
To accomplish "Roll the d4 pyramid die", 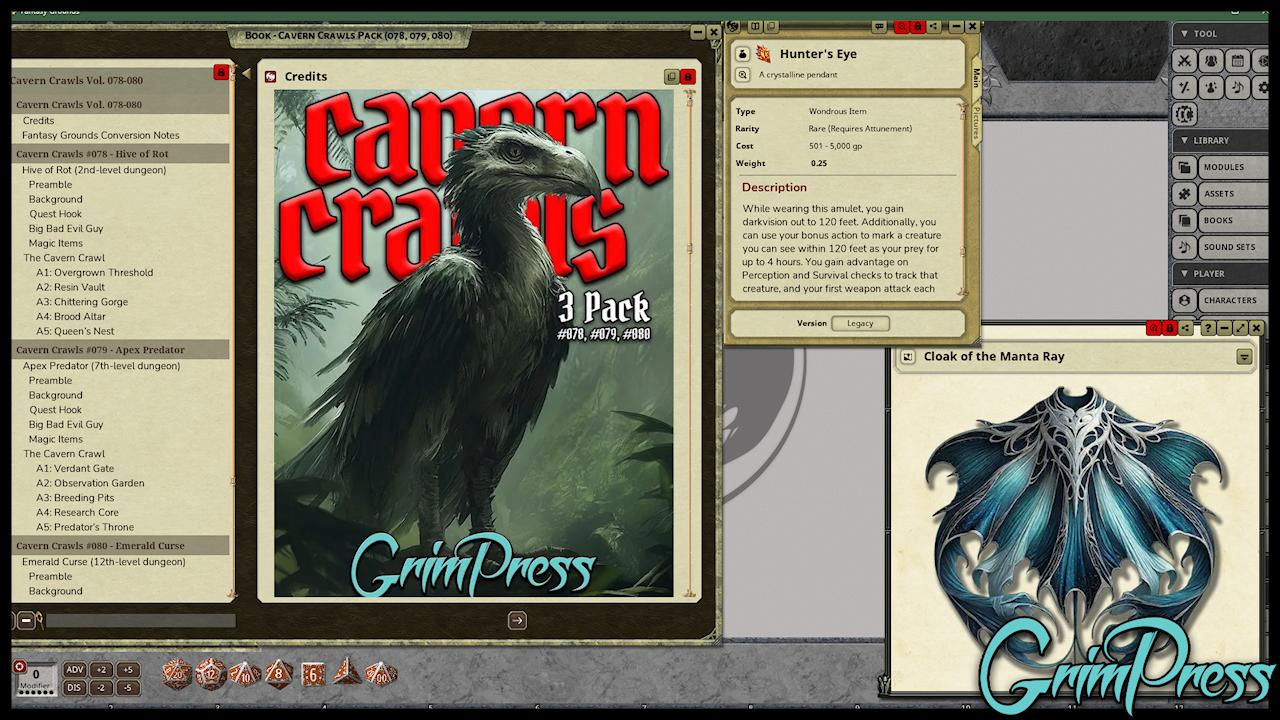I will 347,672.
